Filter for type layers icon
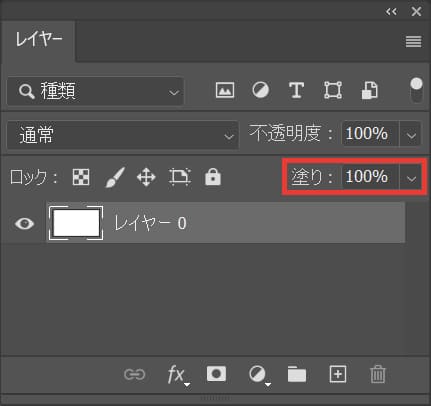This screenshot has width=431, height=406. (296, 90)
